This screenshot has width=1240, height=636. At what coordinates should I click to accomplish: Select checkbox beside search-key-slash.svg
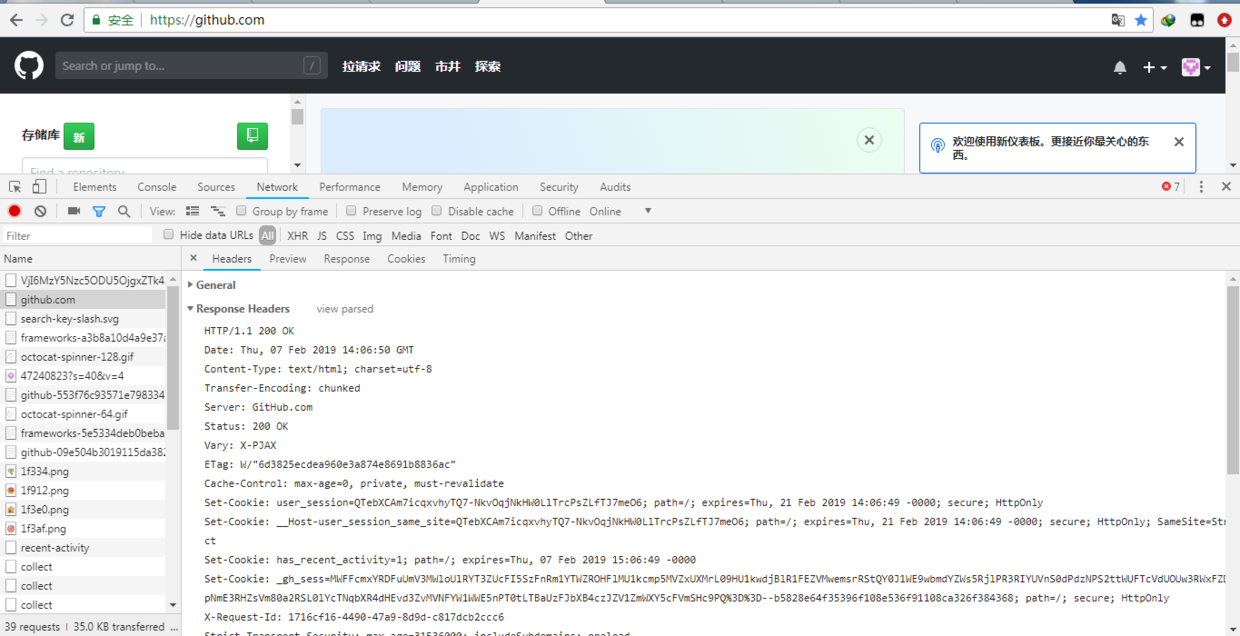tap(11, 319)
